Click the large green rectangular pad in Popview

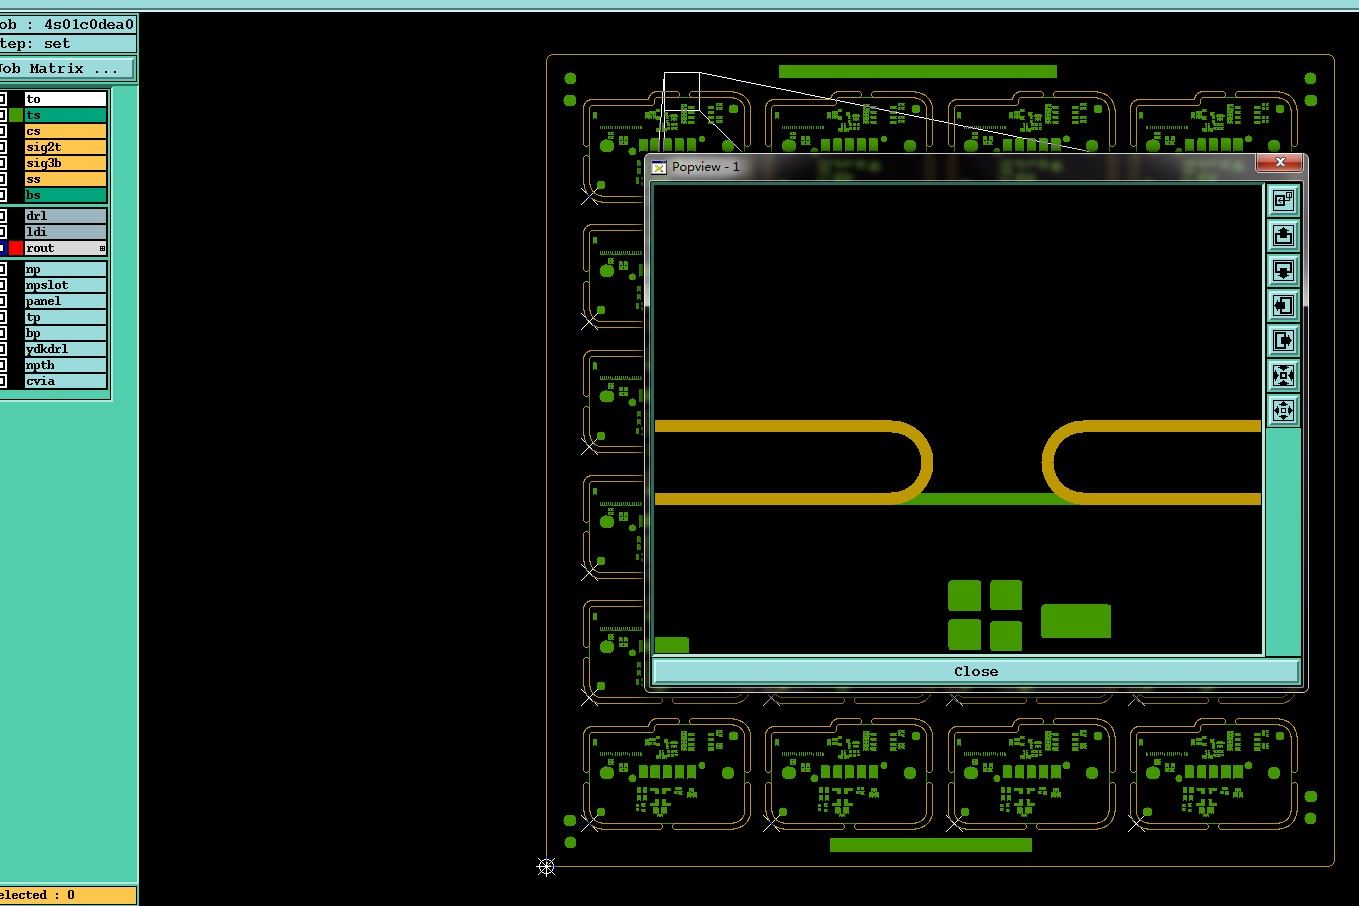[1076, 621]
